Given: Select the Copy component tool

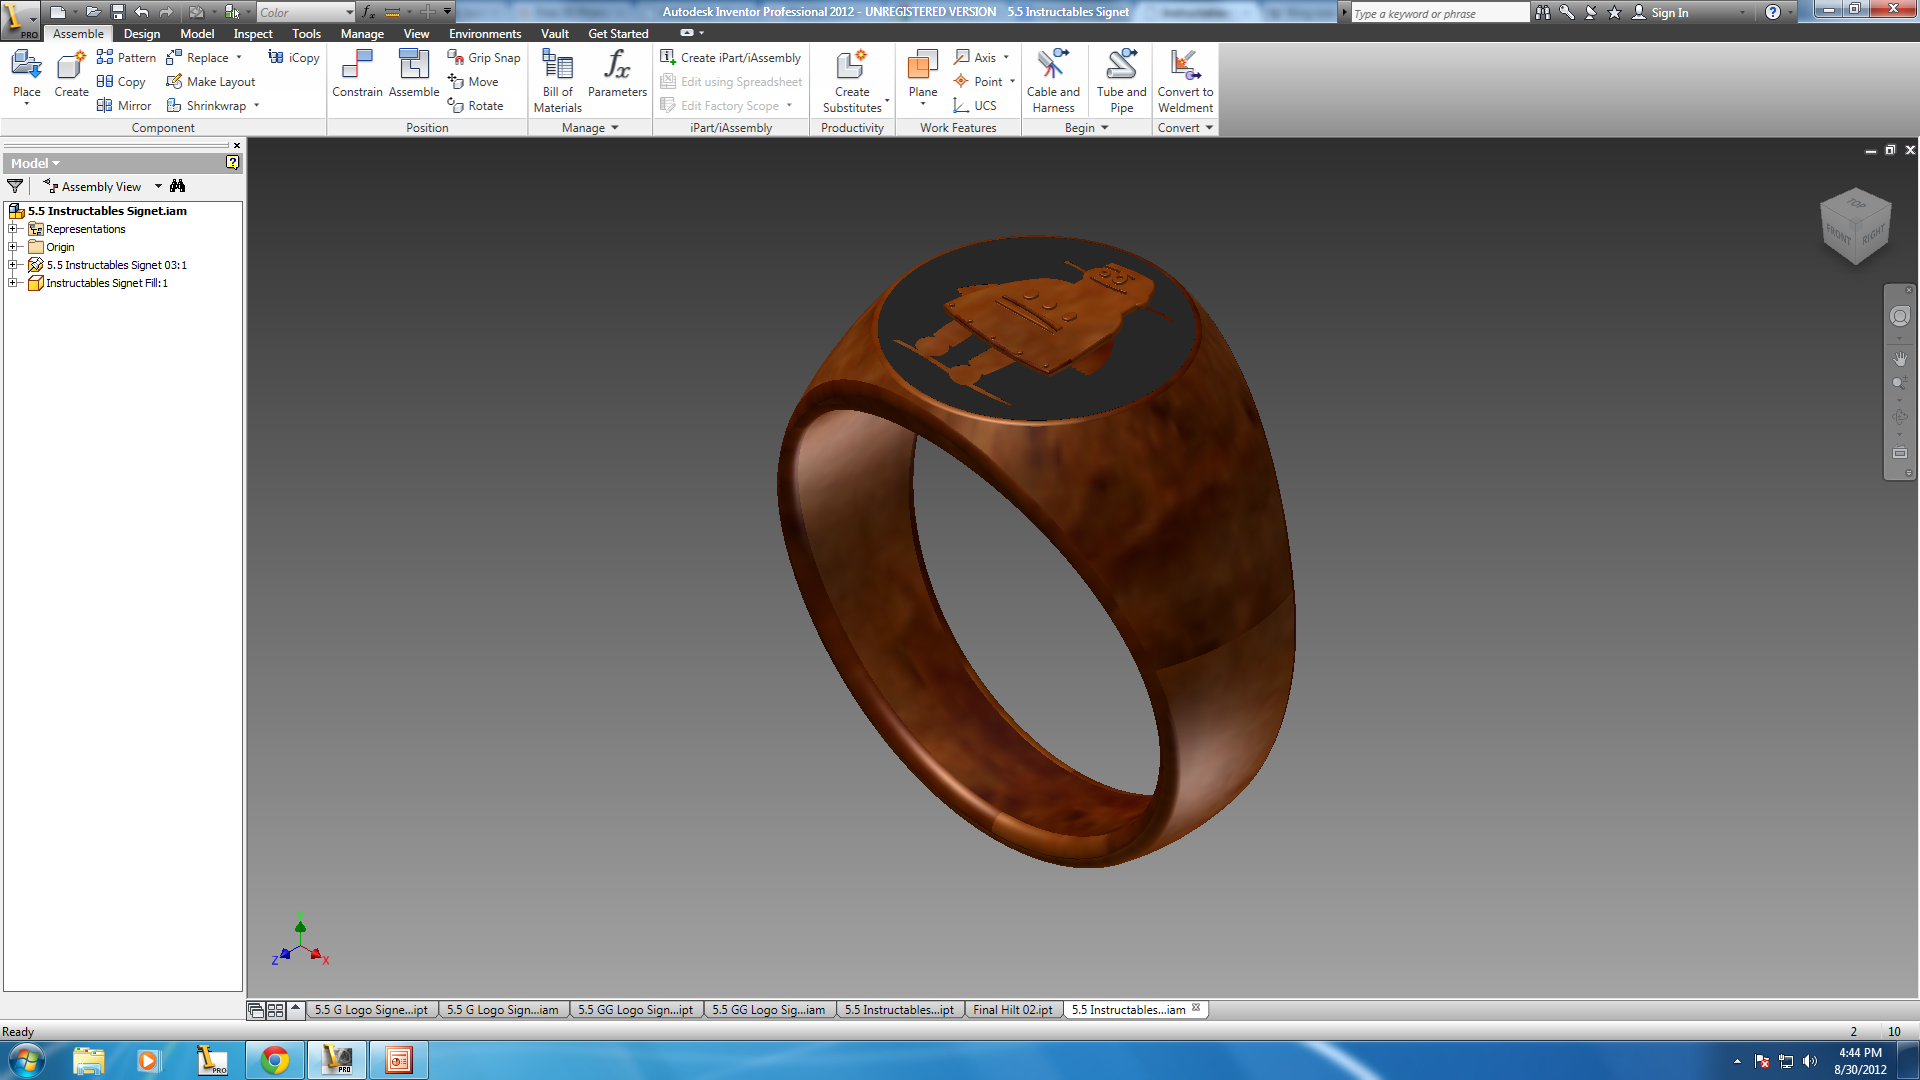Looking at the screenshot, I should (121, 82).
